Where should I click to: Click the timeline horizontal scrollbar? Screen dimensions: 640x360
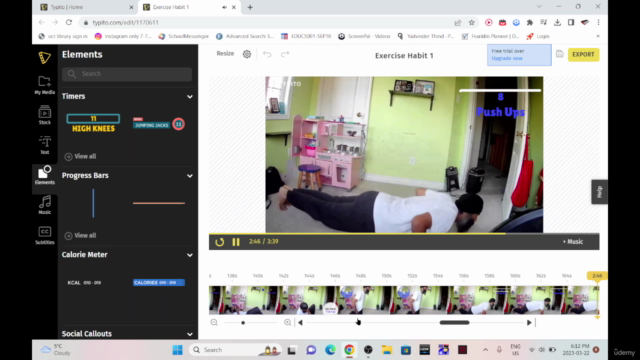454,322
